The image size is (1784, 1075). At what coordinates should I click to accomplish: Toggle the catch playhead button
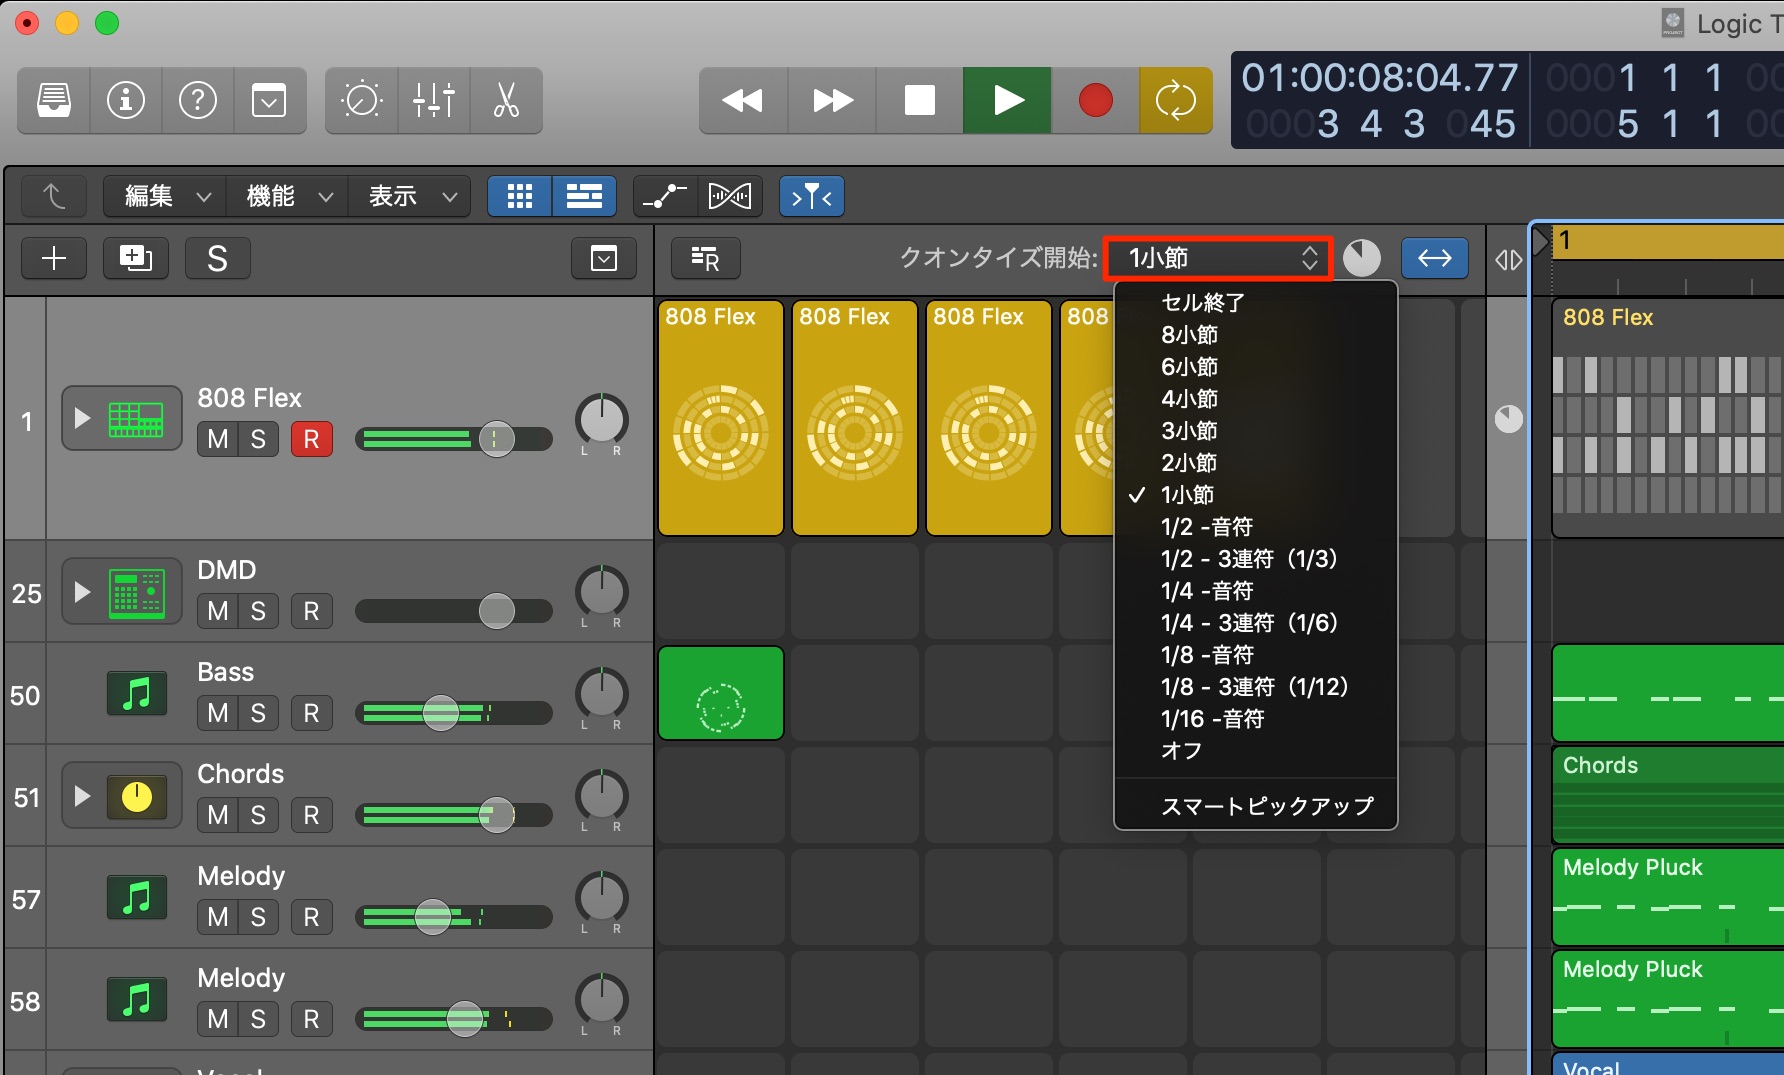pyautogui.click(x=812, y=196)
